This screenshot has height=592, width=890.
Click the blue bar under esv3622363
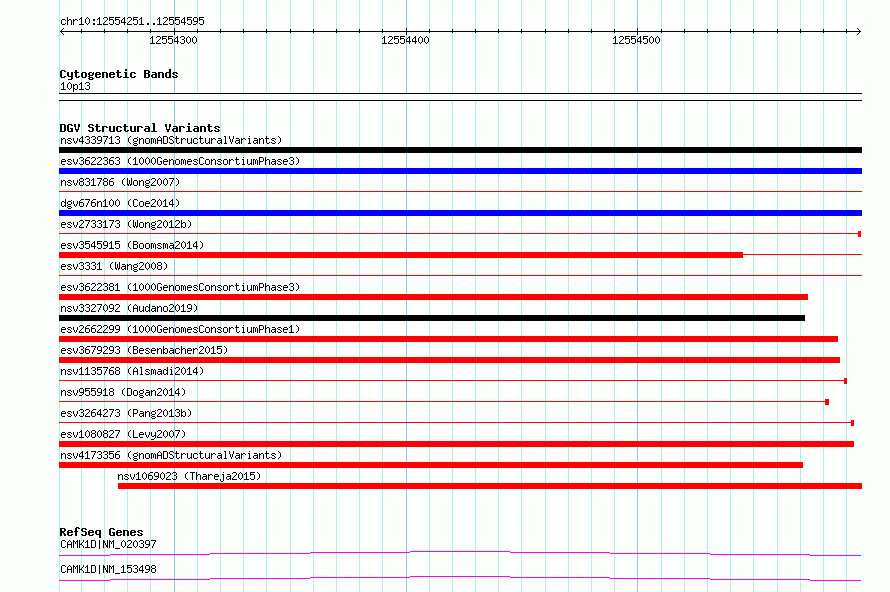[x=460, y=171]
